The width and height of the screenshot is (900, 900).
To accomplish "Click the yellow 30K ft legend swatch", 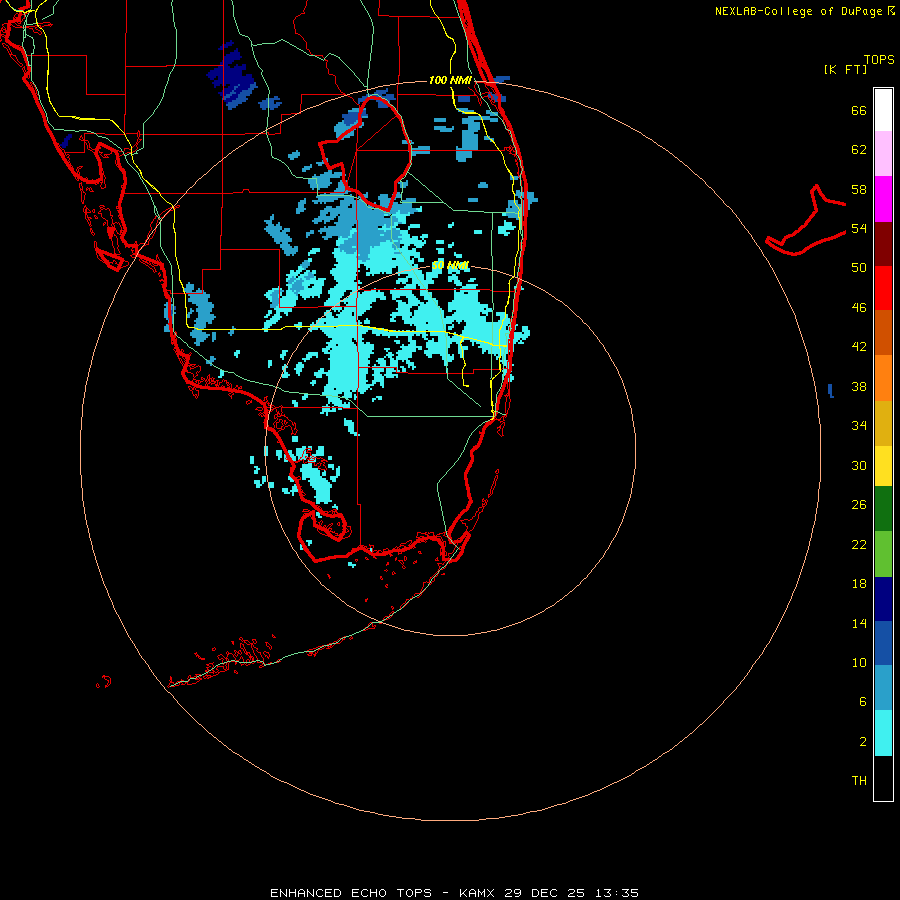I will tap(883, 466).
